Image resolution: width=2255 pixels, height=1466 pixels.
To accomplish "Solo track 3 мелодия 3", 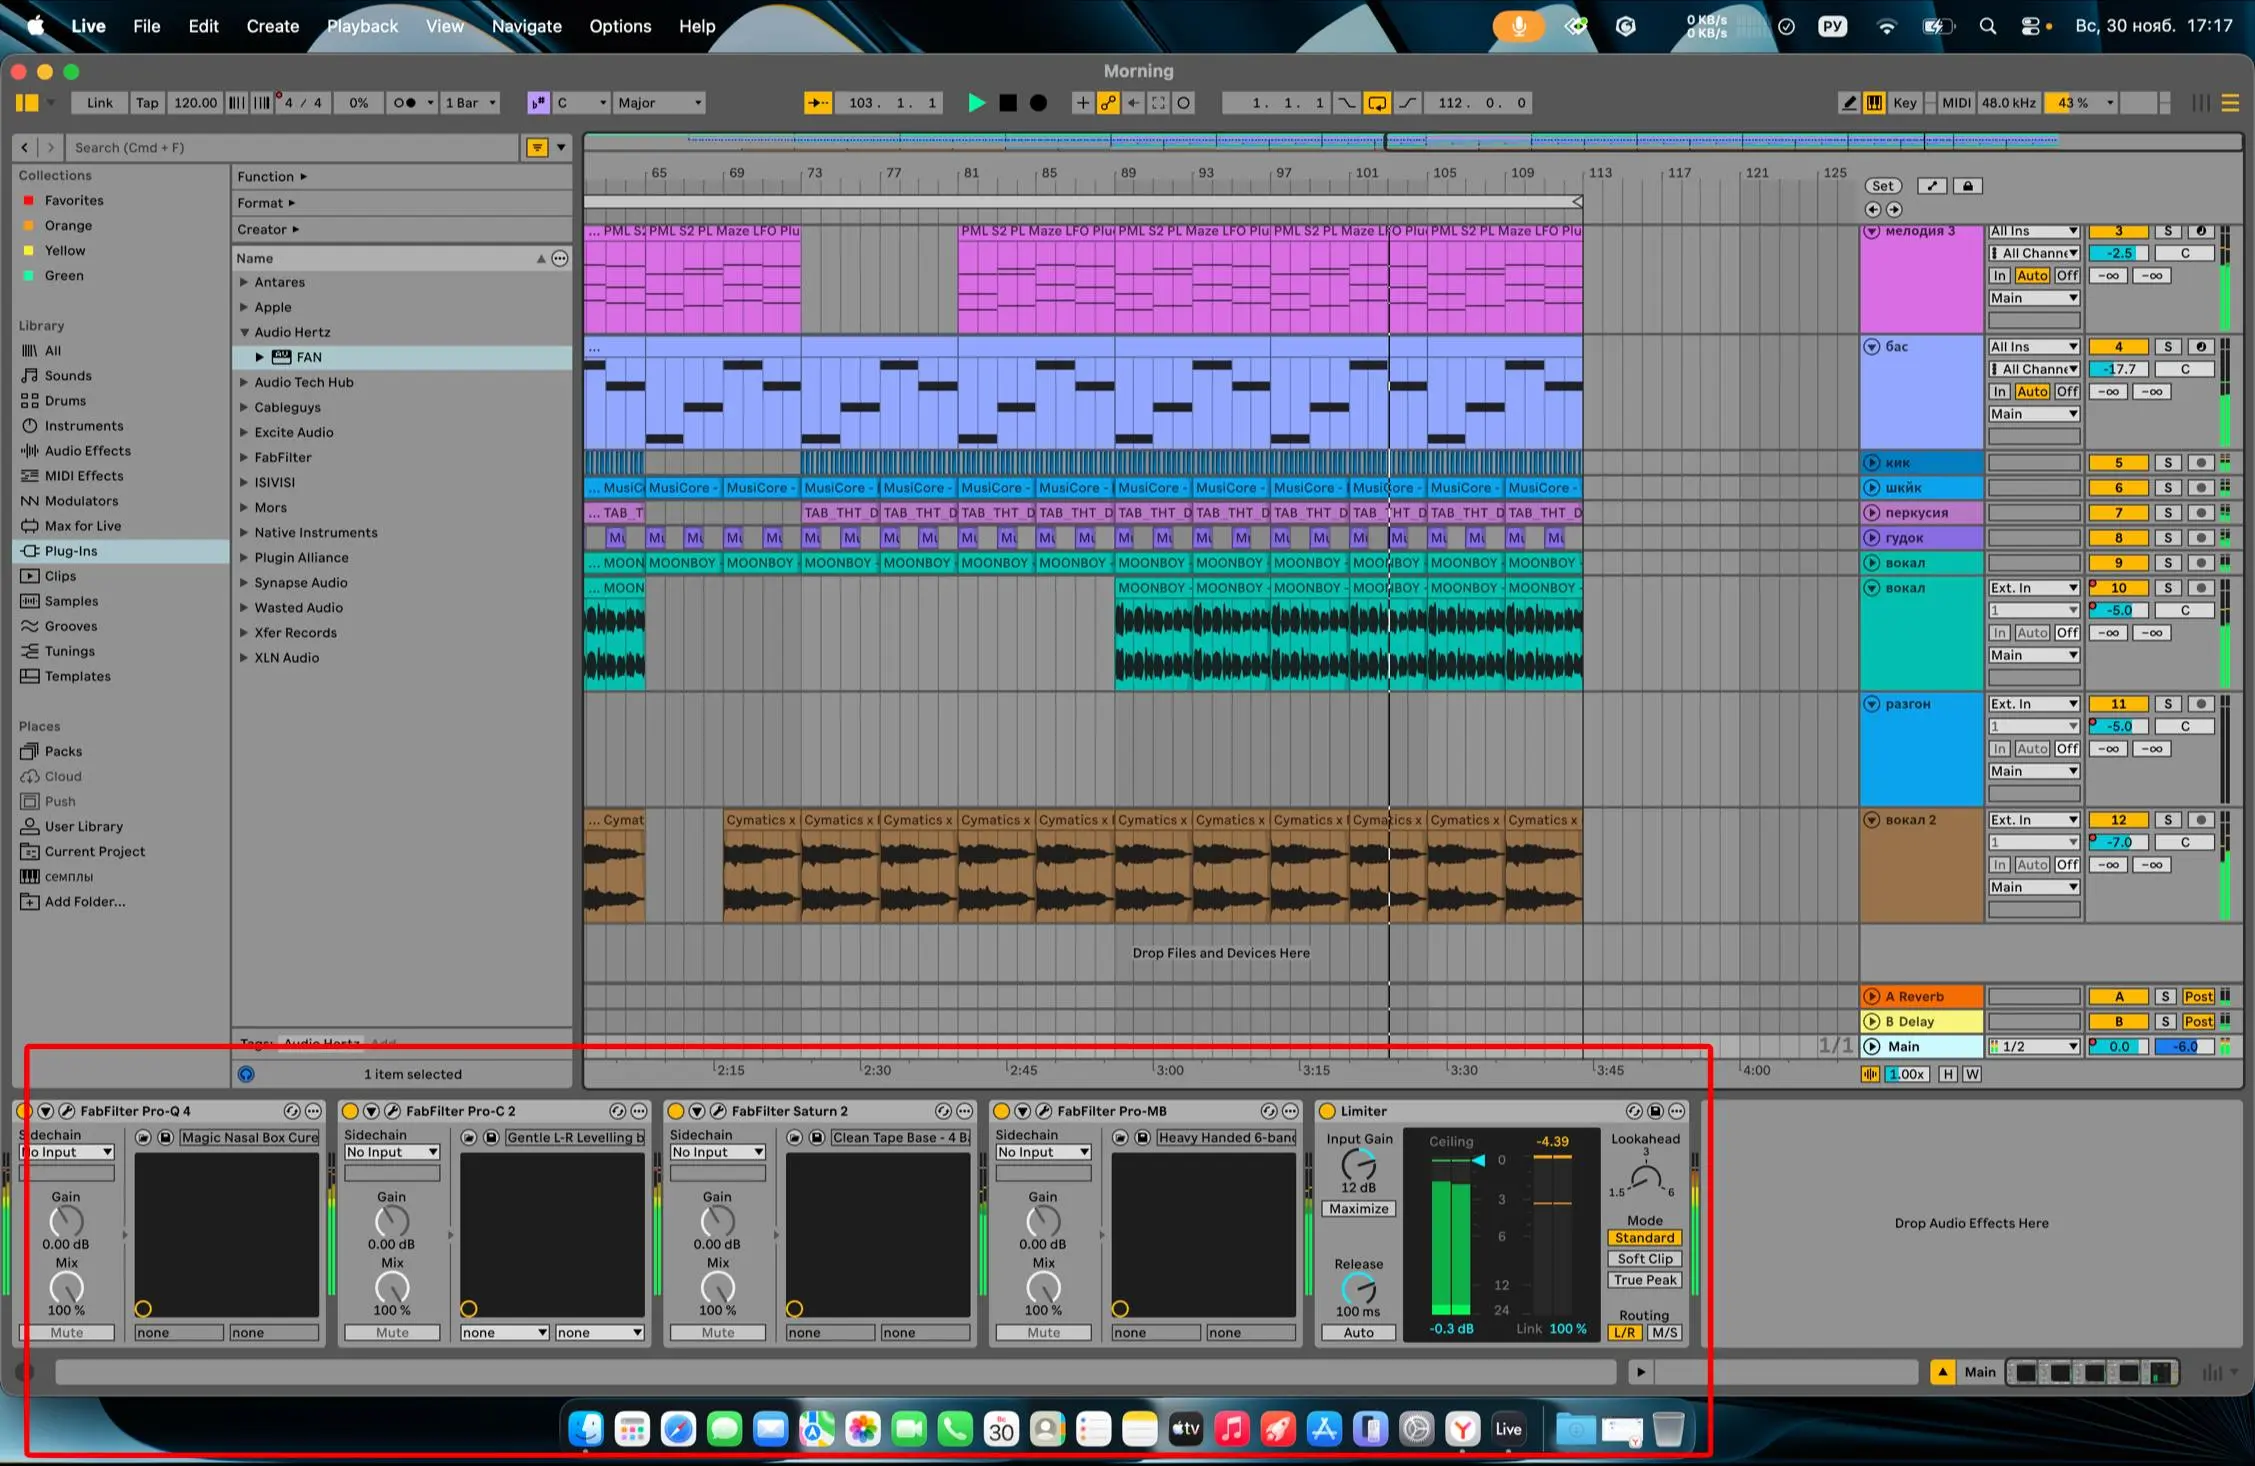I will [2167, 231].
